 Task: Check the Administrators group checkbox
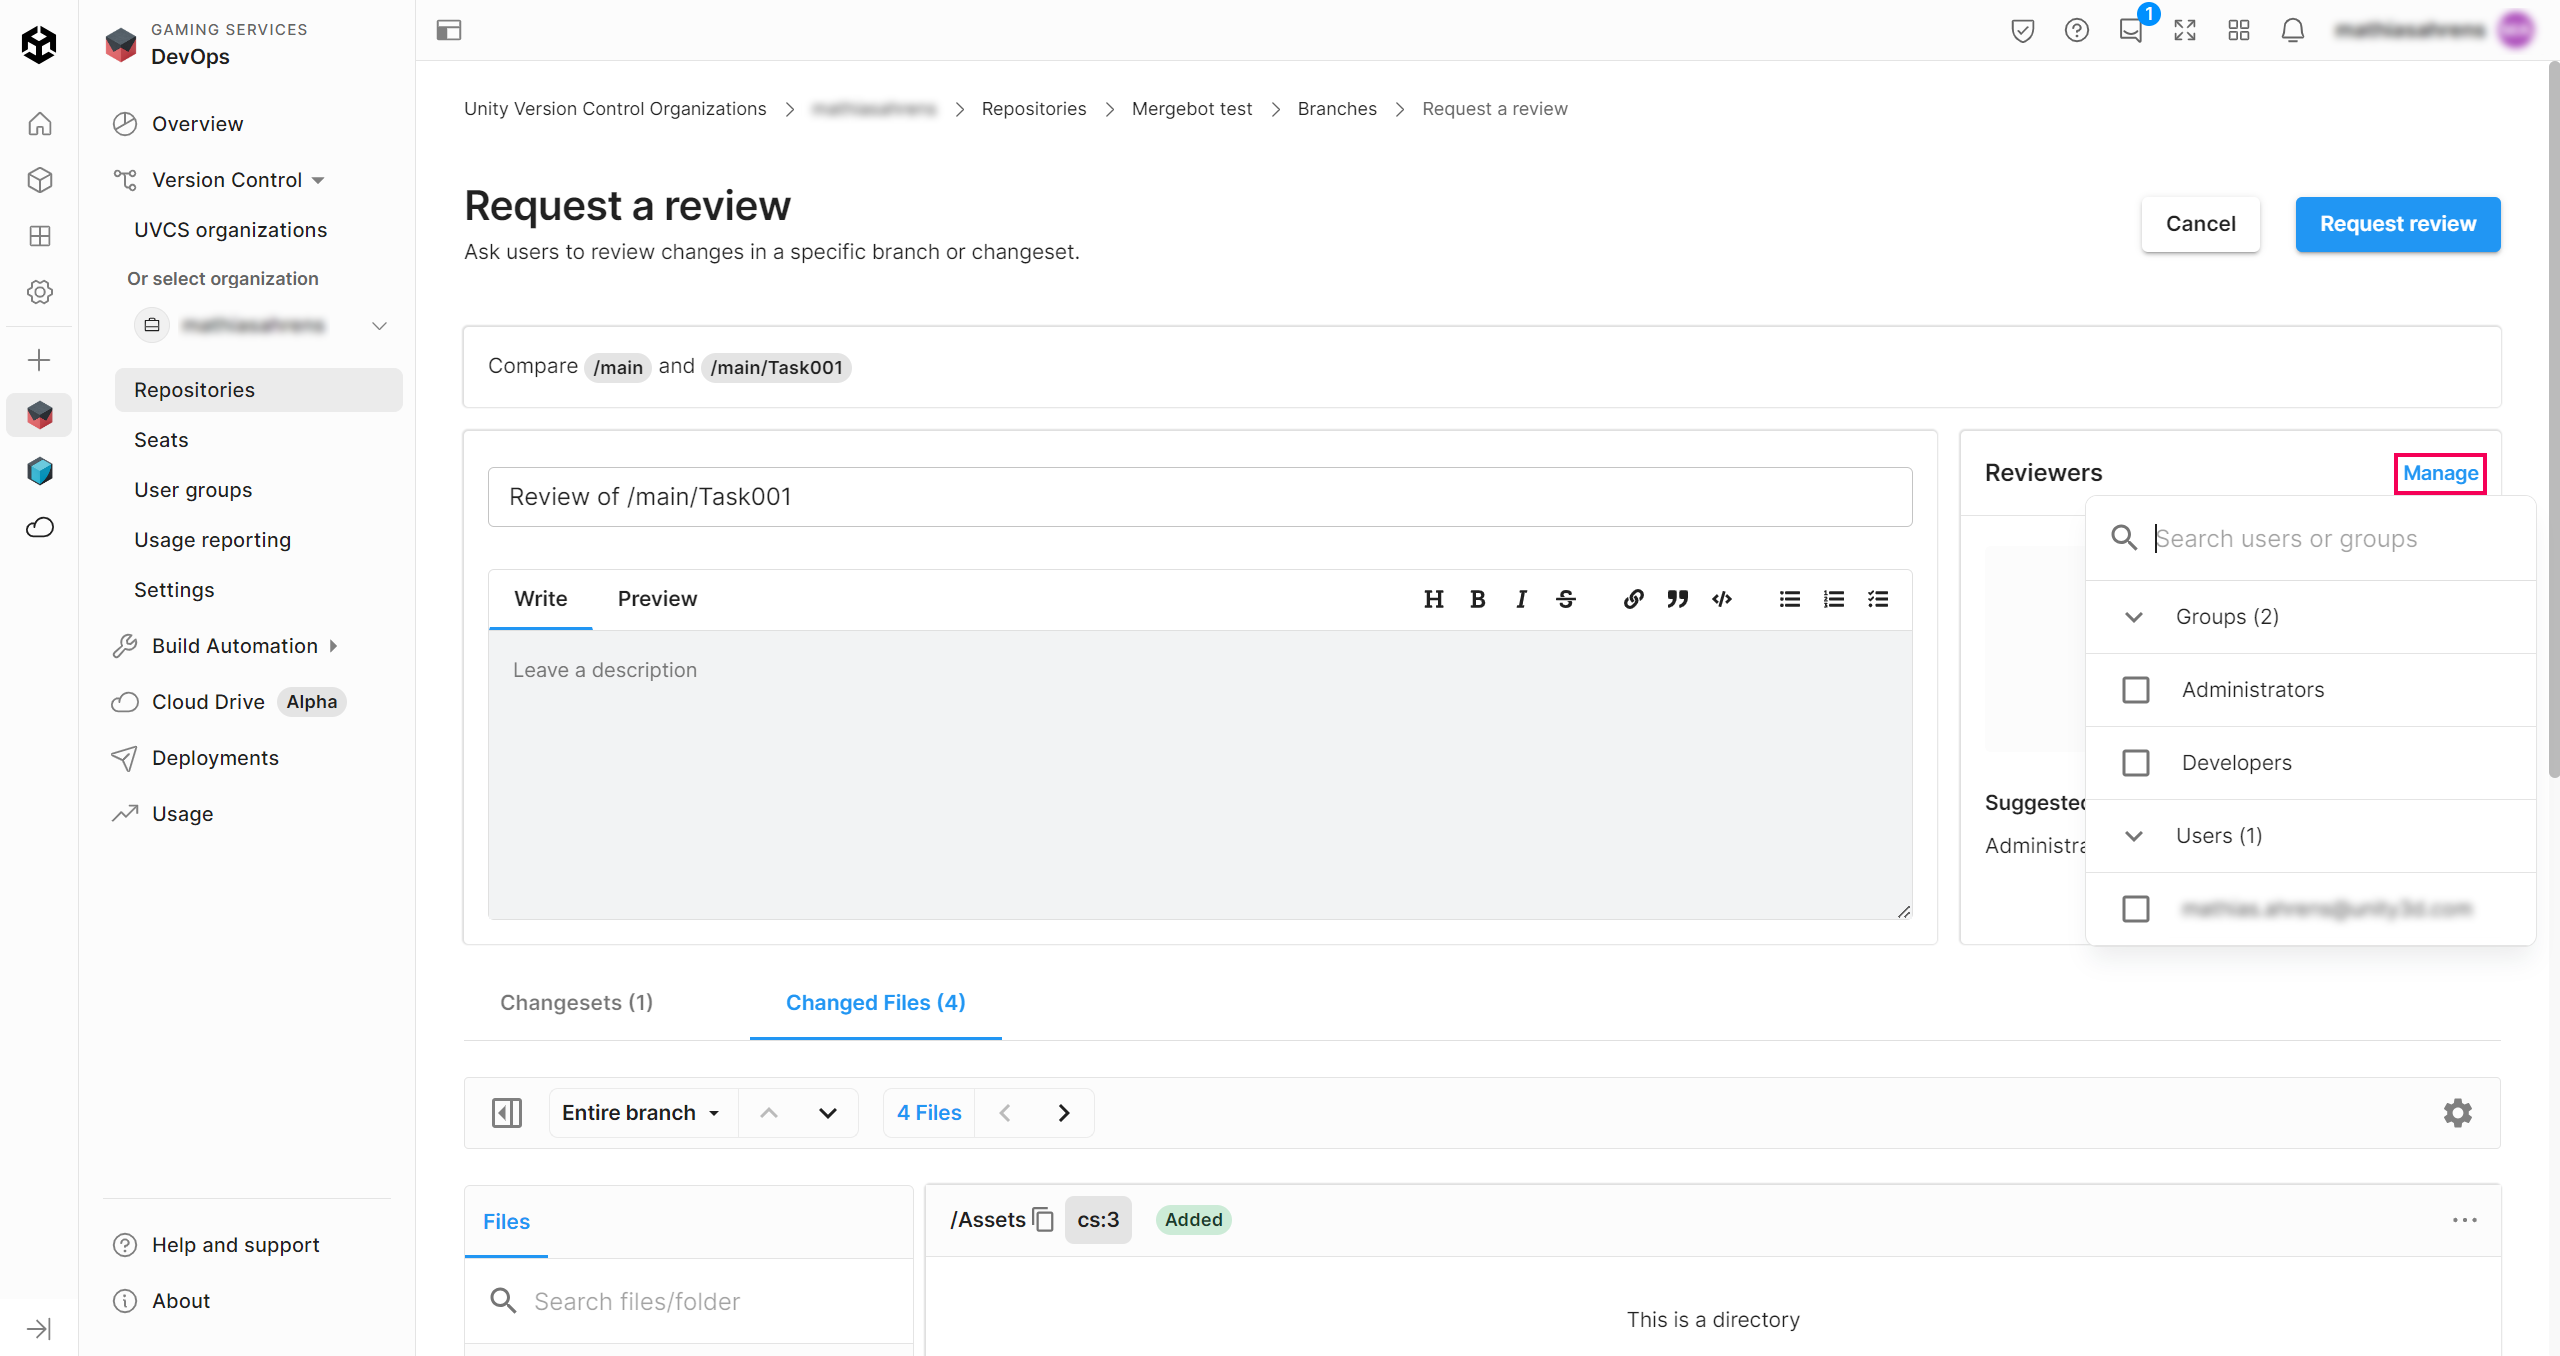2136,690
